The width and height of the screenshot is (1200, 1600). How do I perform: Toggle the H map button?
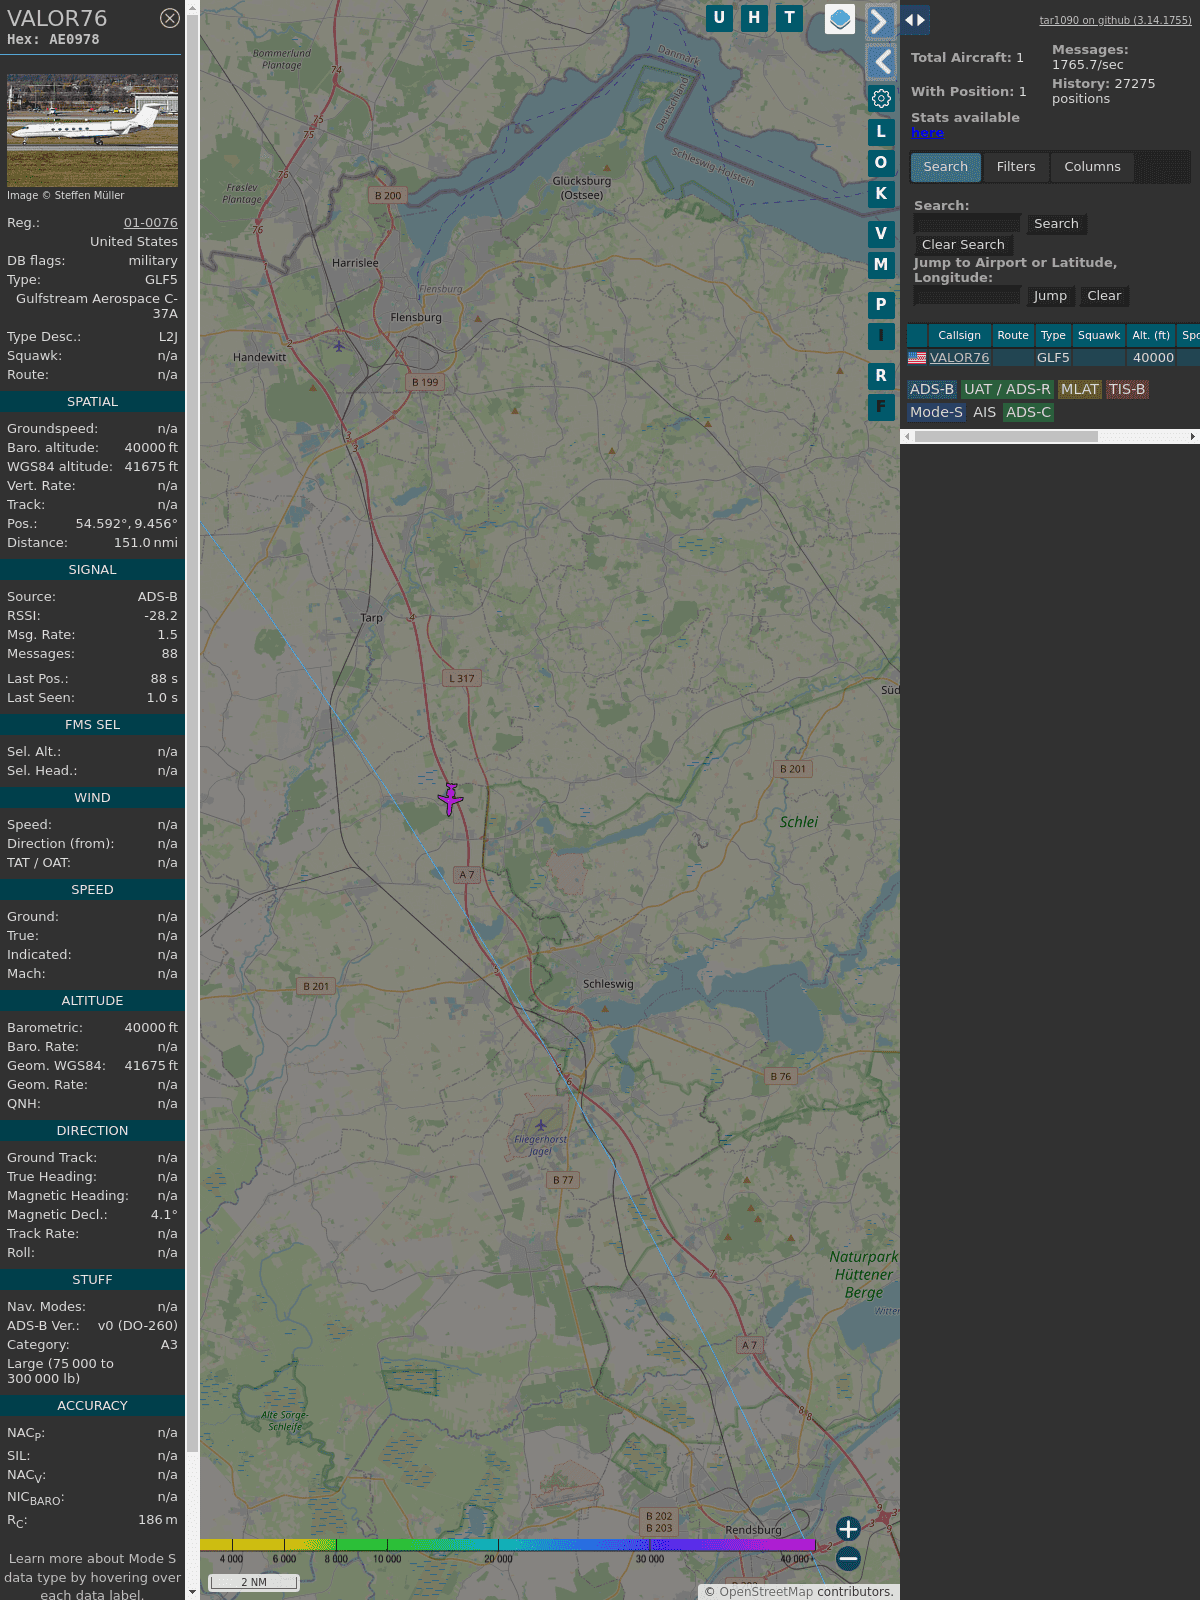coord(754,18)
